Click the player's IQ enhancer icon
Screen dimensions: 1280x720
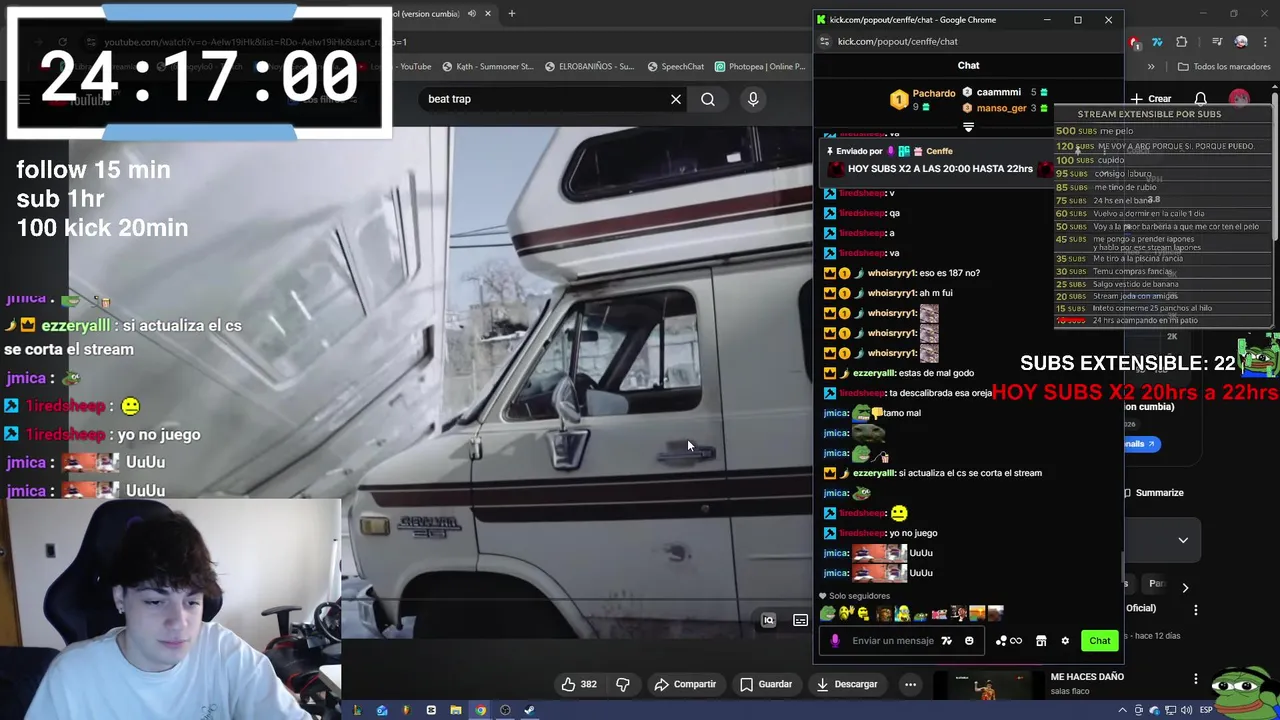768,620
